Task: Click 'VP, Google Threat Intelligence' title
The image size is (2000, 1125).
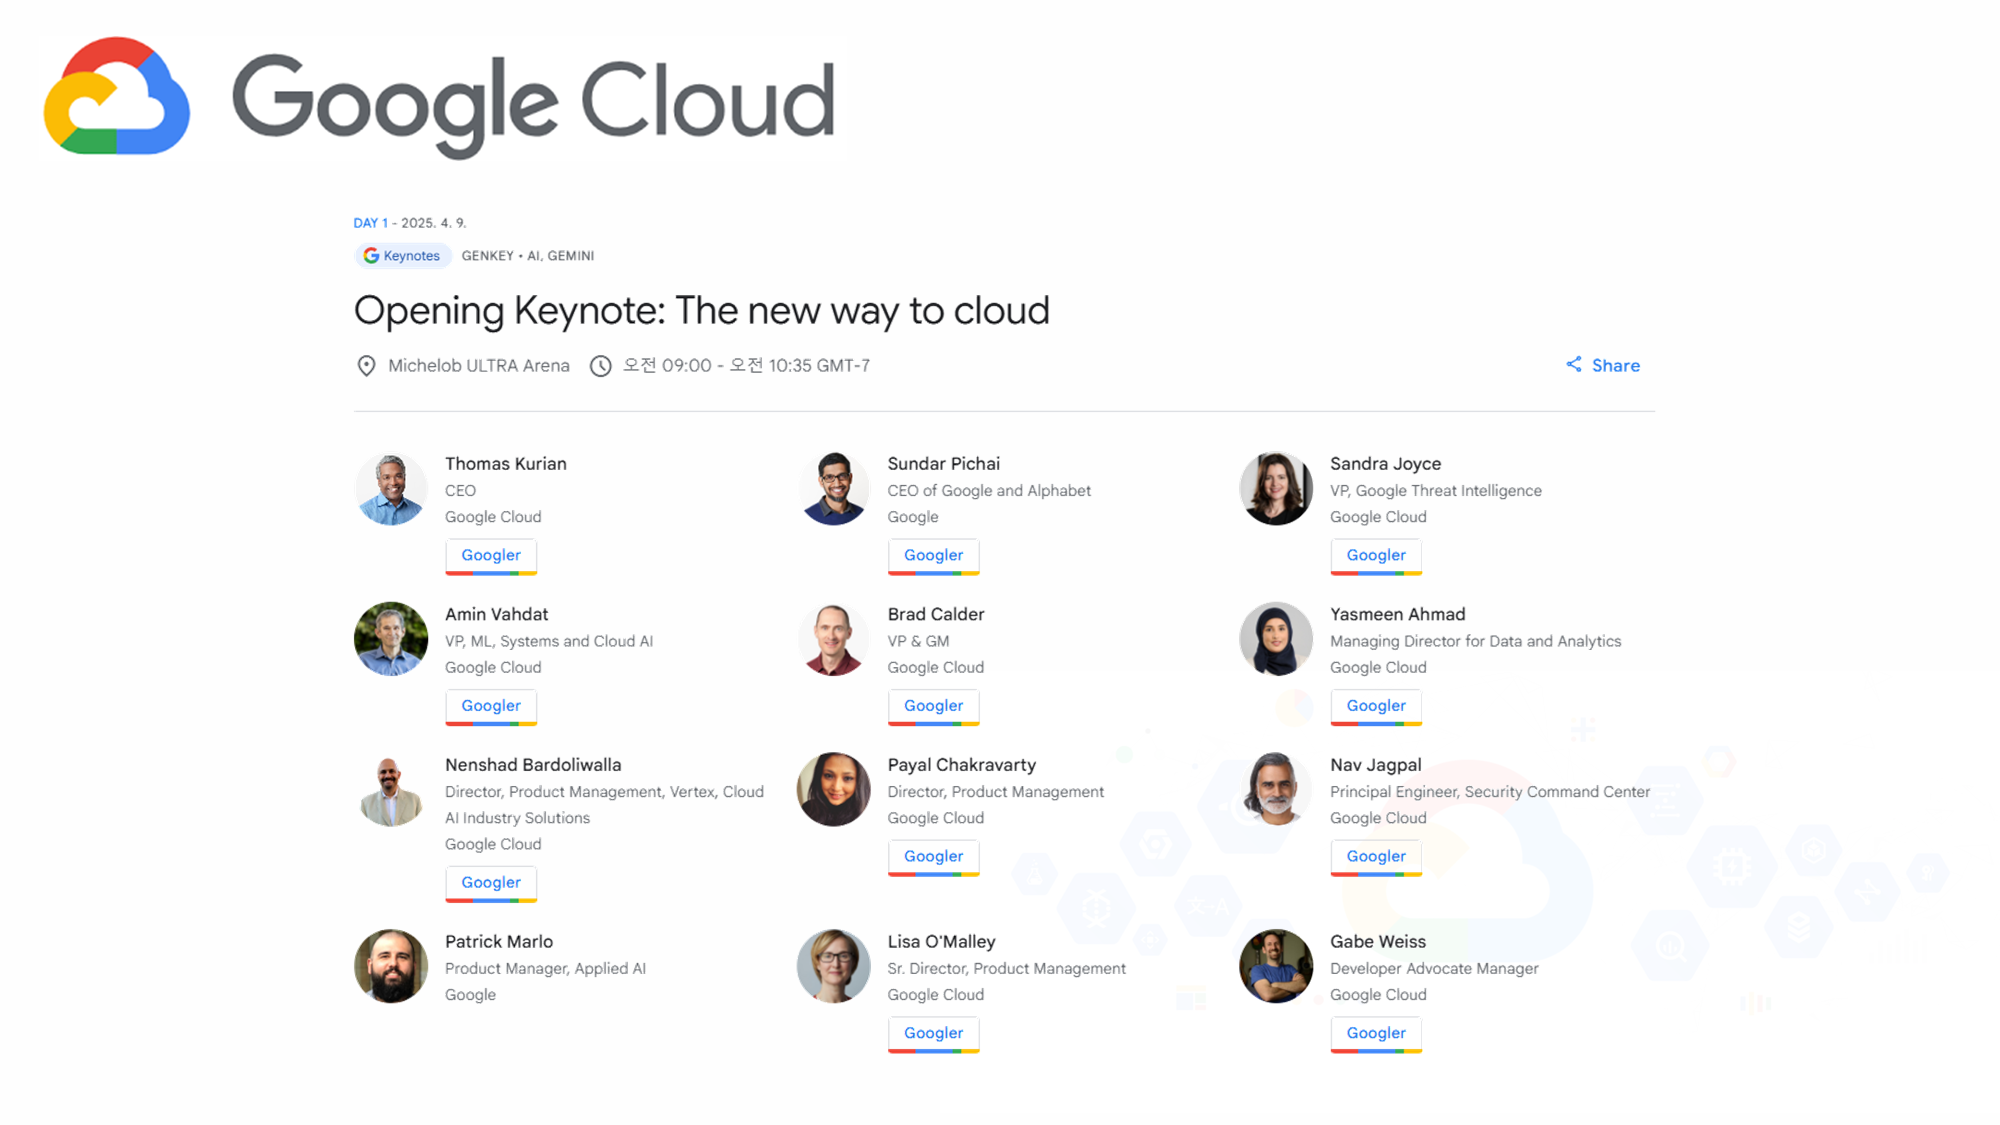Action: 1436,491
